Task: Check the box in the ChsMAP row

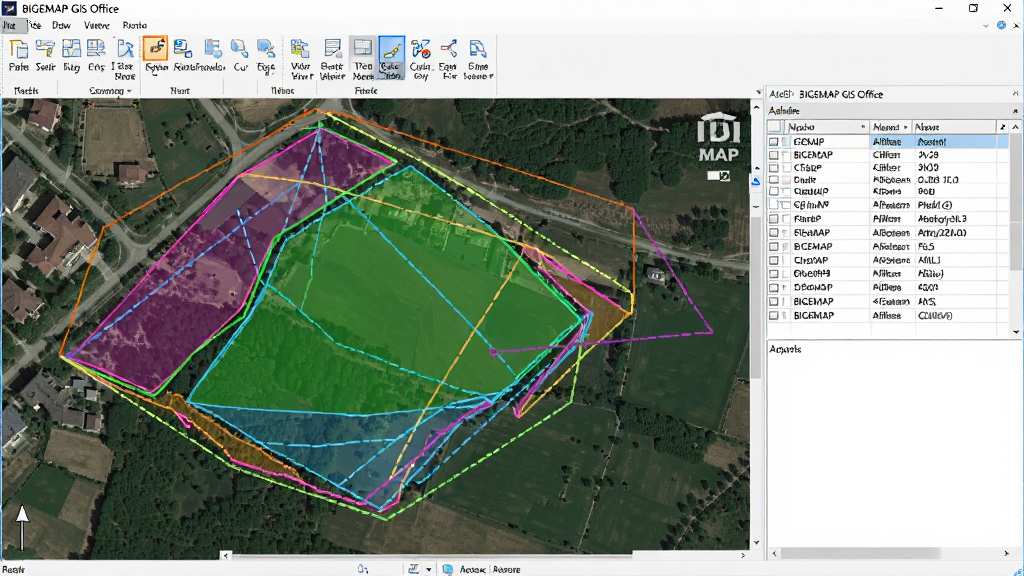Action: coord(774,260)
